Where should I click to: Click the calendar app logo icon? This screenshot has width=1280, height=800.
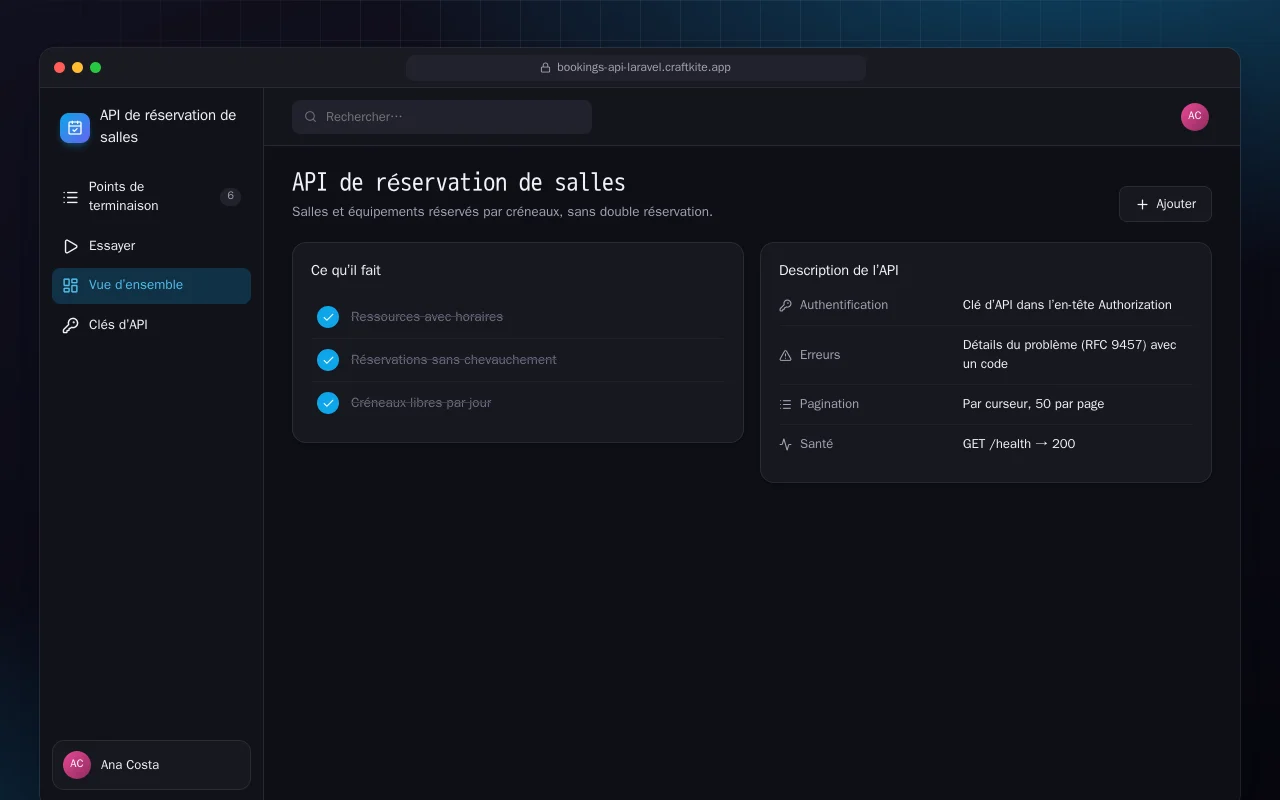point(75,127)
